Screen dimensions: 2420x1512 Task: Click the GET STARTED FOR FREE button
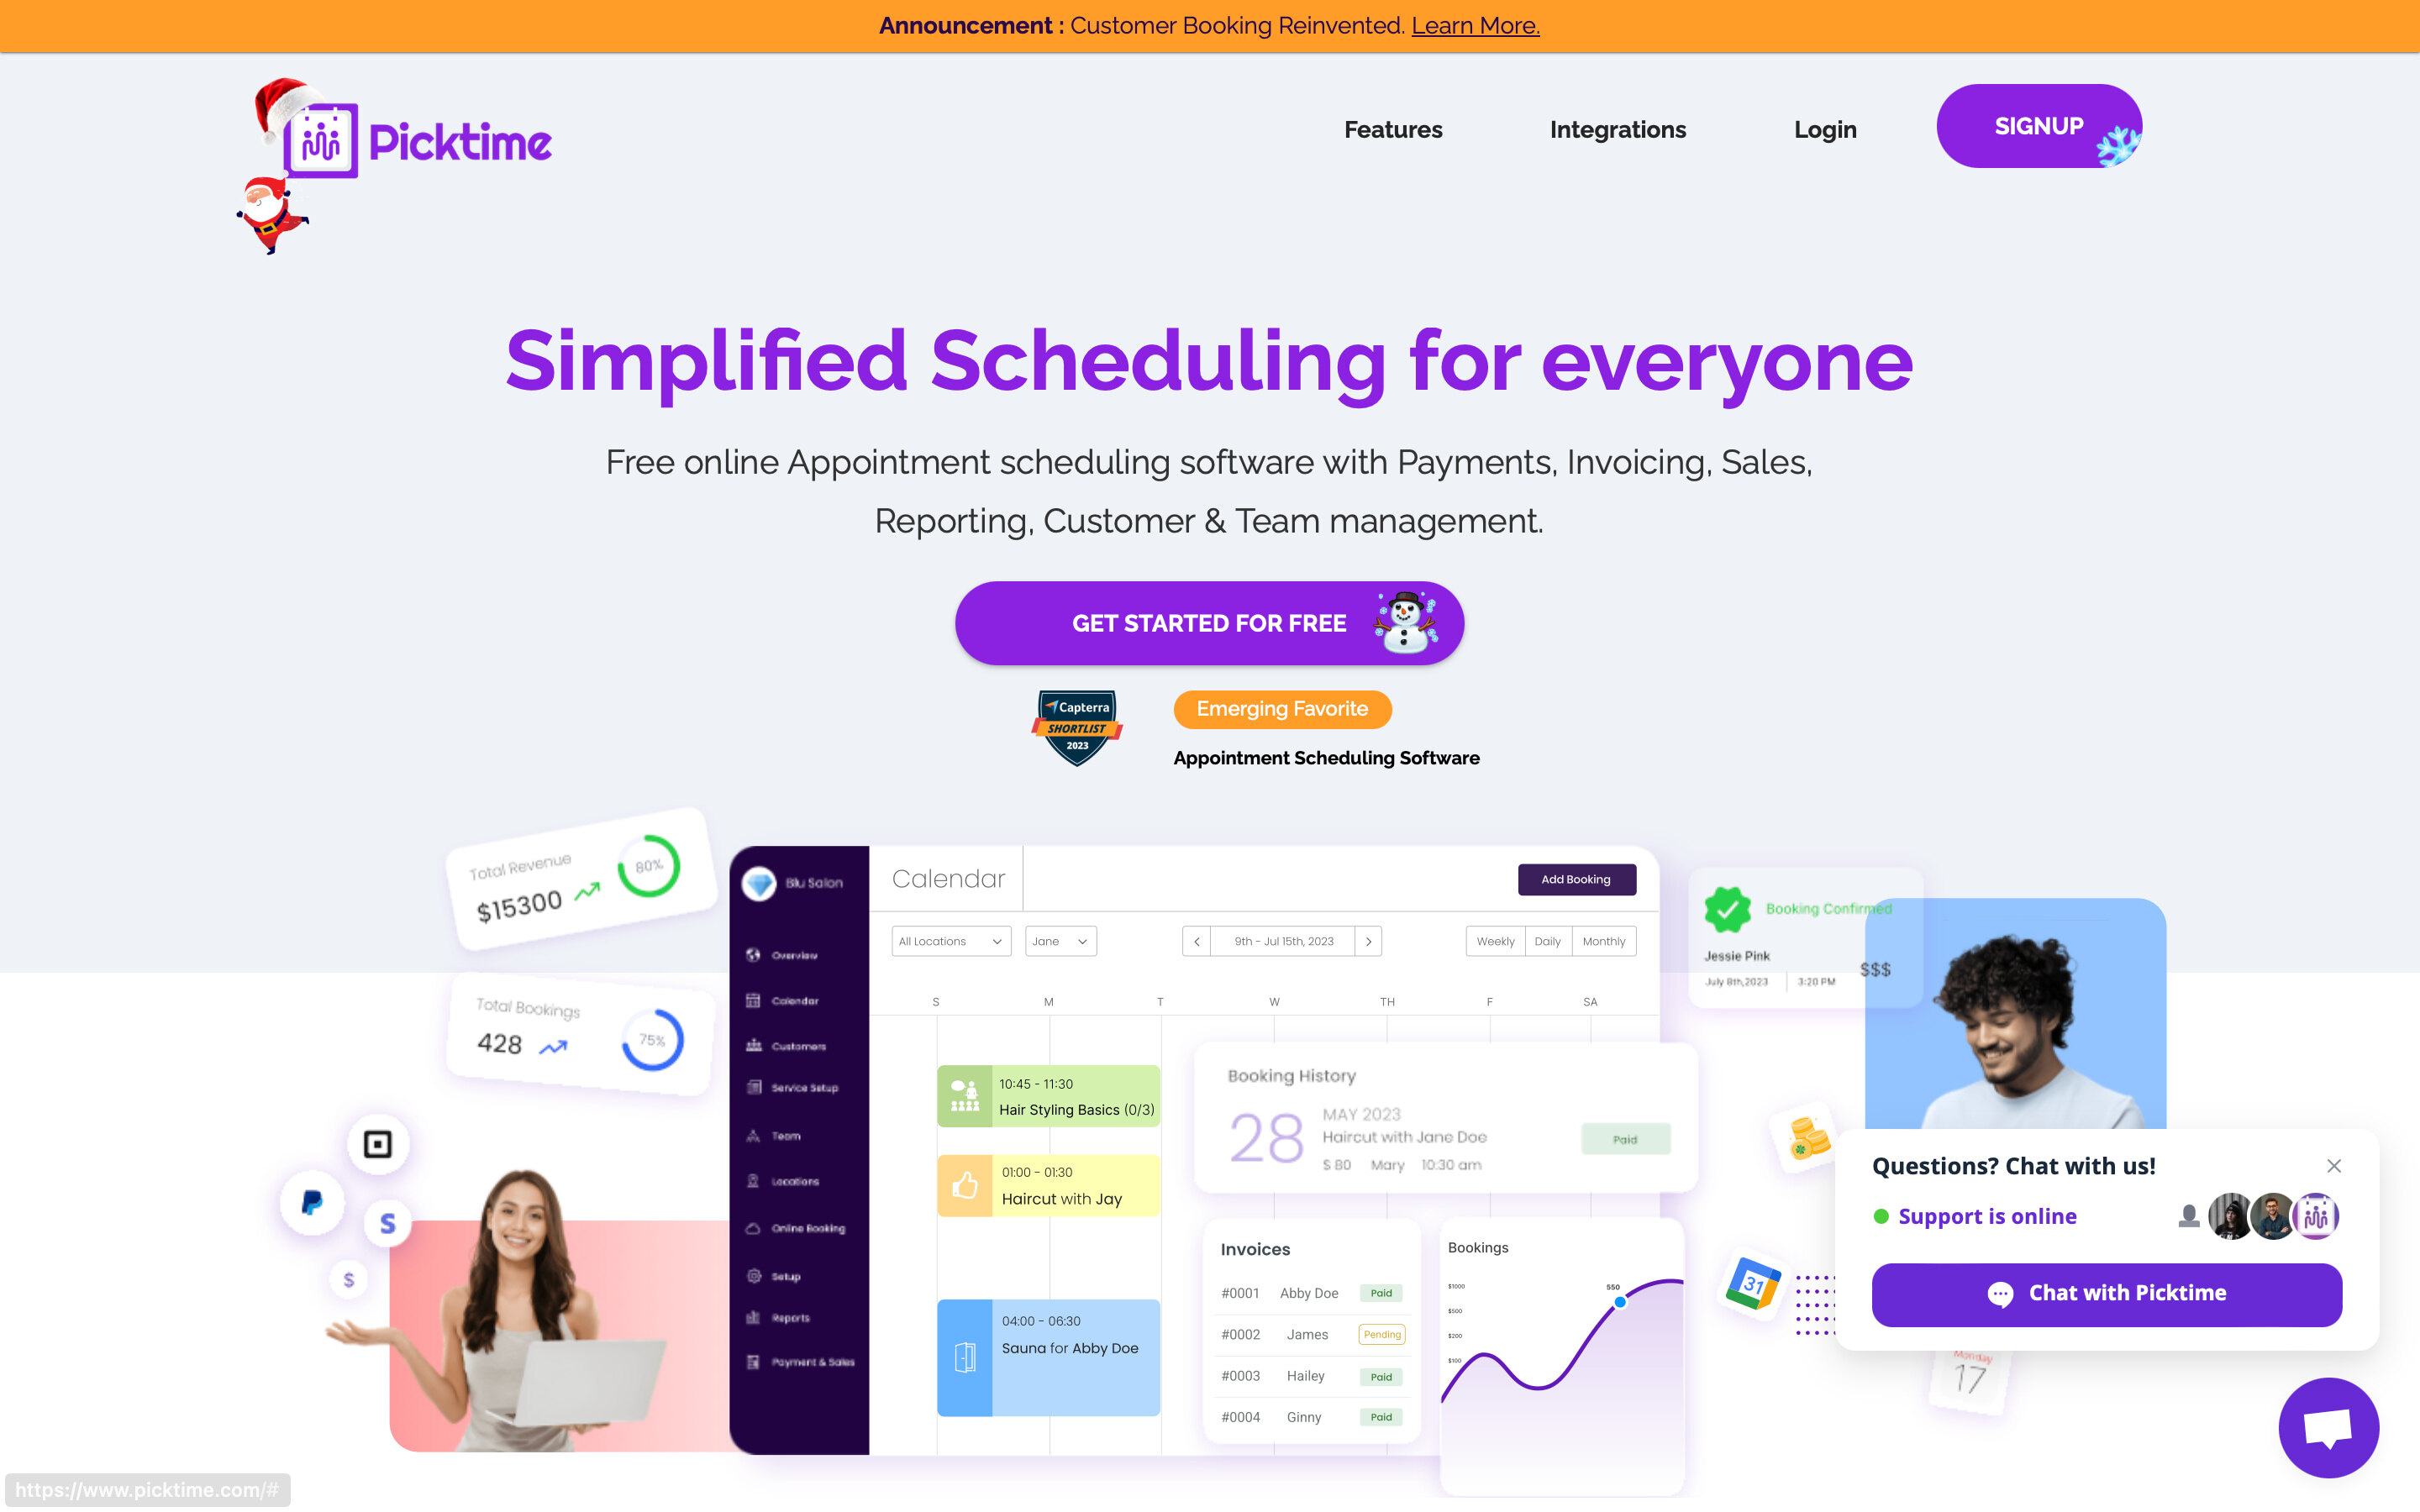point(1209,623)
